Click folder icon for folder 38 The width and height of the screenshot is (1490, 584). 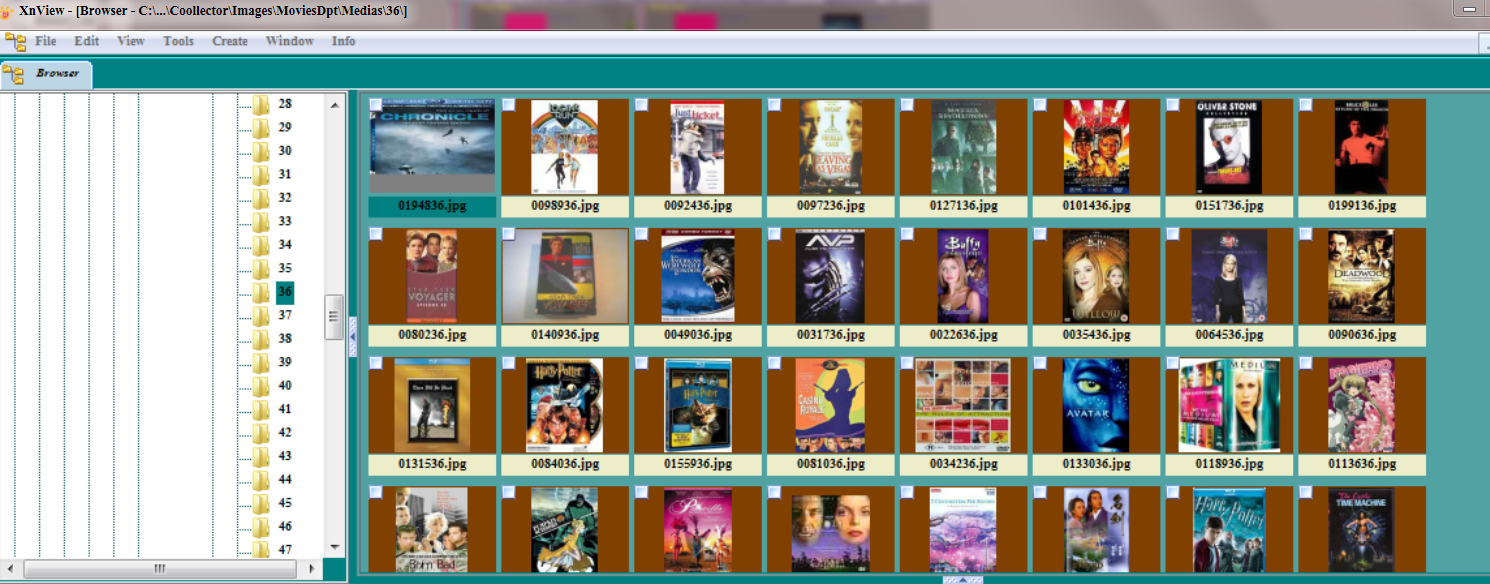pyautogui.click(x=261, y=339)
